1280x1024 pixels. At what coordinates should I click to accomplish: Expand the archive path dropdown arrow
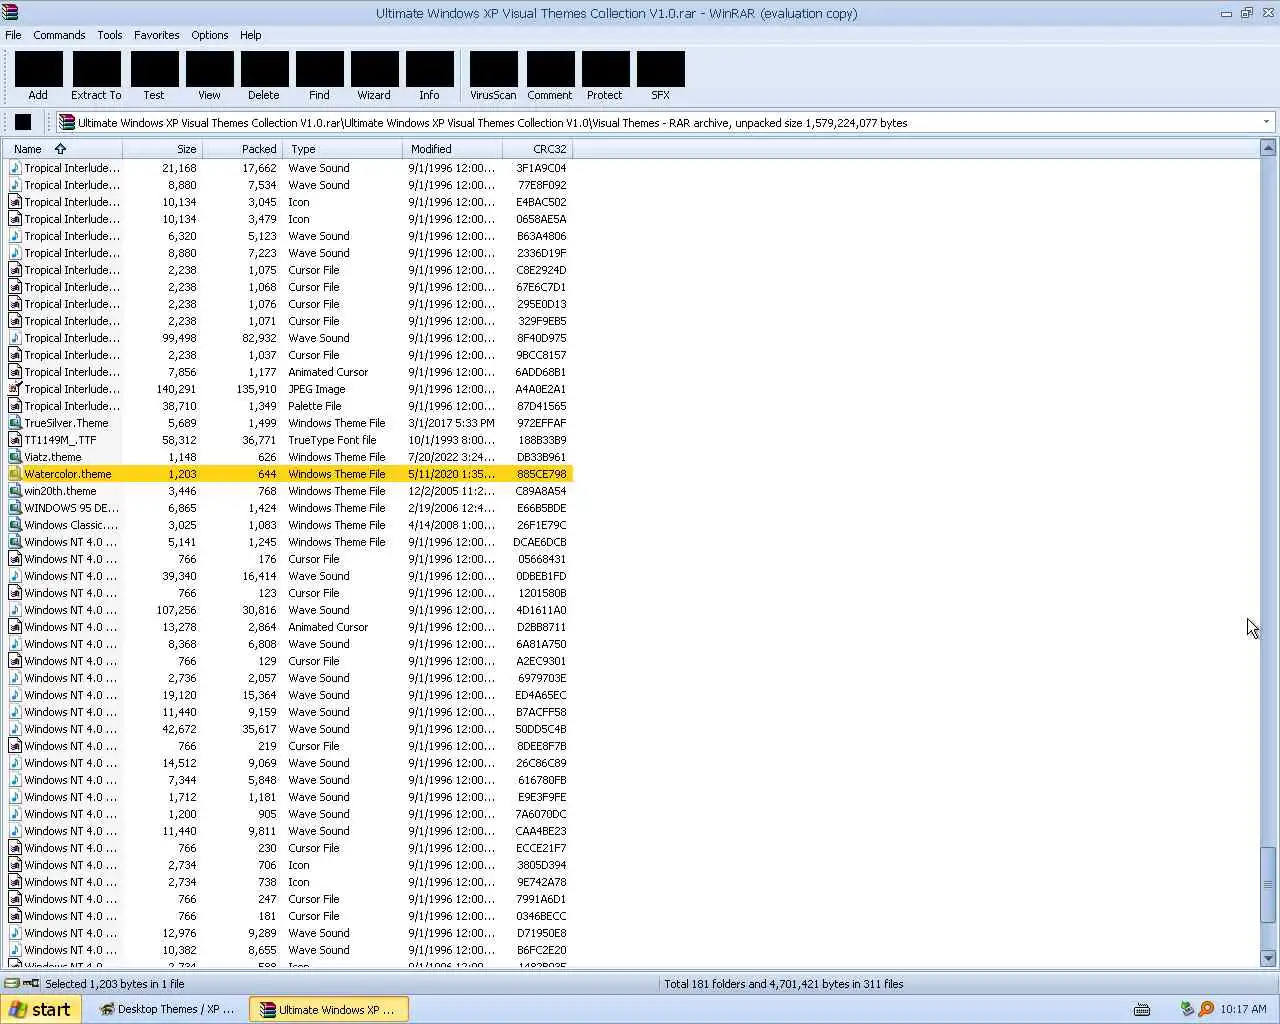pos(1266,122)
